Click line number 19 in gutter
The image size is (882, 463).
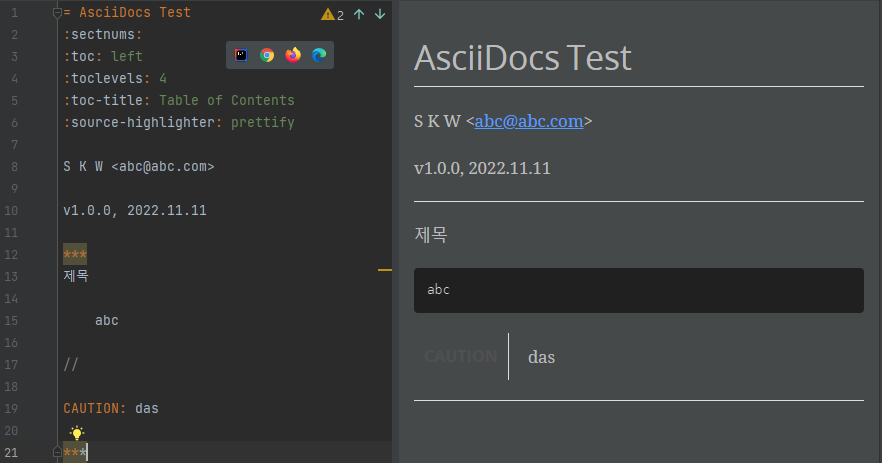[11, 408]
